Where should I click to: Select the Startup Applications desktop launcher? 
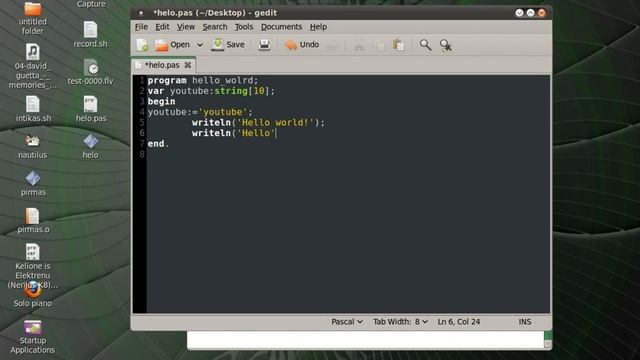coord(33,337)
